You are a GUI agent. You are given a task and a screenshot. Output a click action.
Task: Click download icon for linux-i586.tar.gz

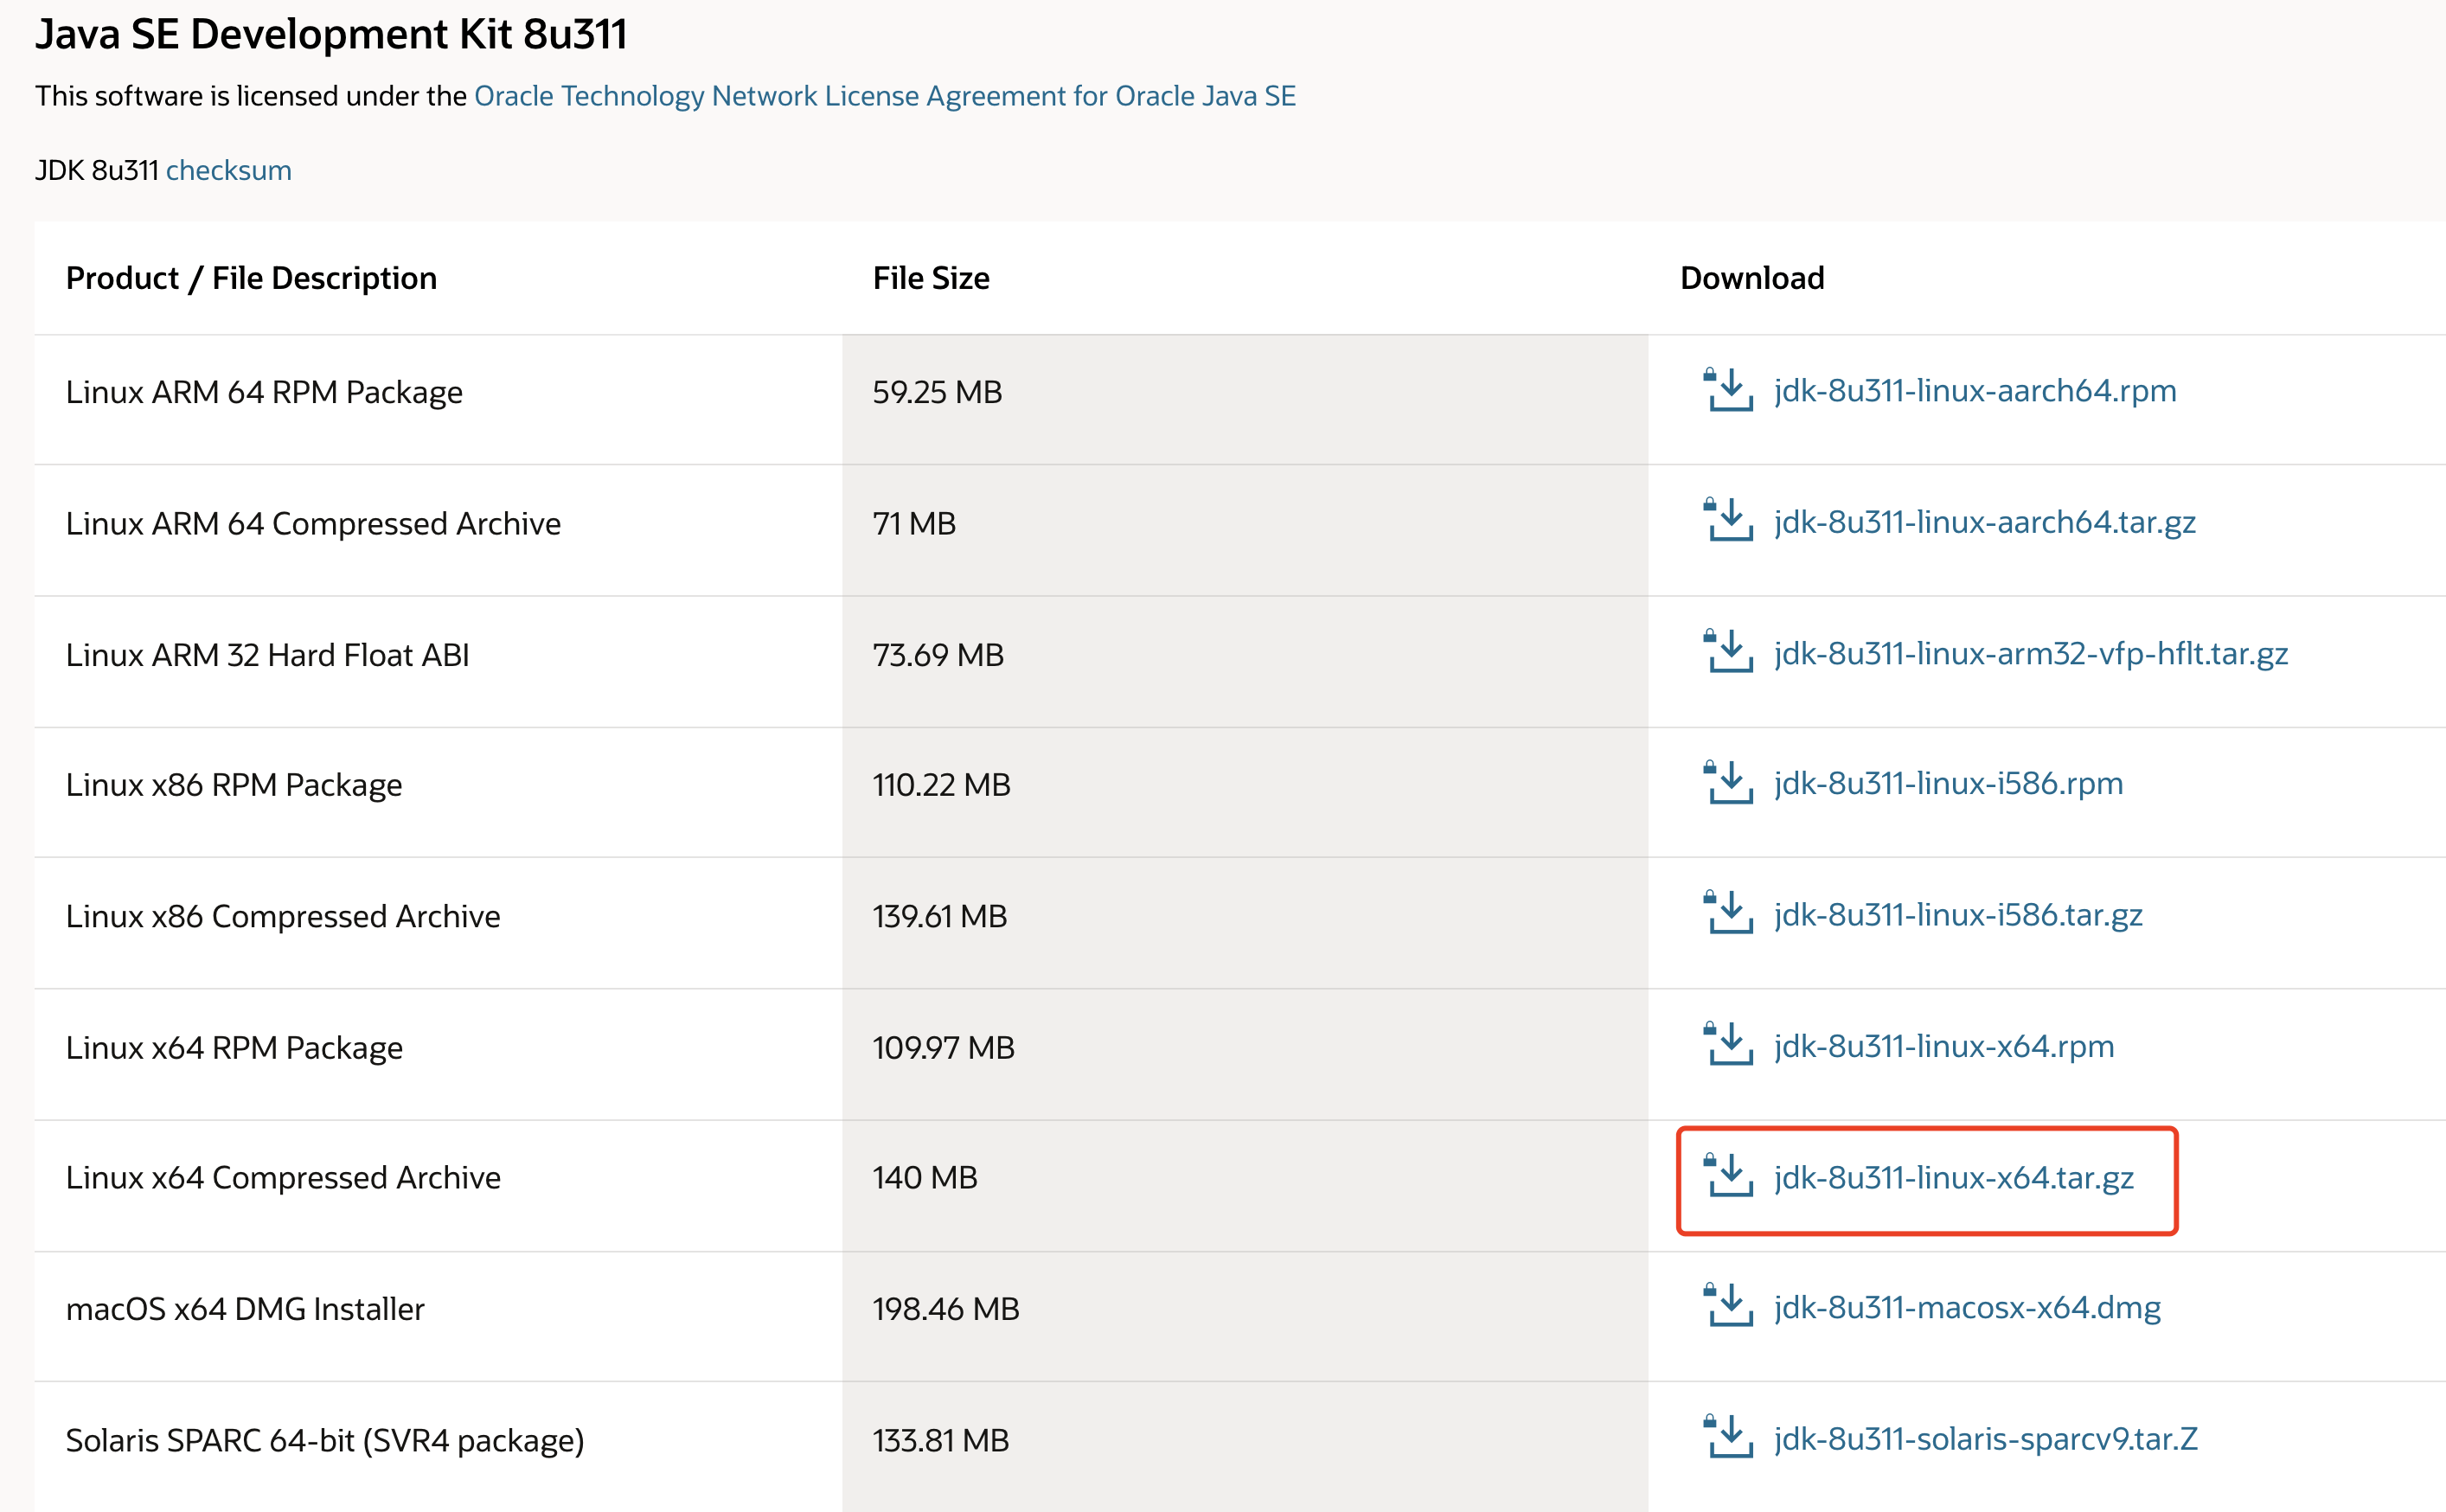click(x=1727, y=914)
